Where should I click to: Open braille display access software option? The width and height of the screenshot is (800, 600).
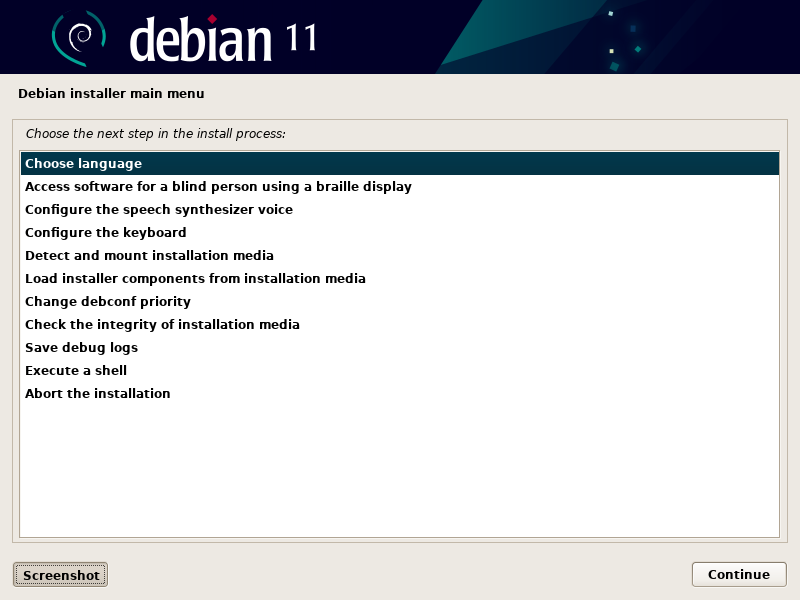pyautogui.click(x=399, y=186)
